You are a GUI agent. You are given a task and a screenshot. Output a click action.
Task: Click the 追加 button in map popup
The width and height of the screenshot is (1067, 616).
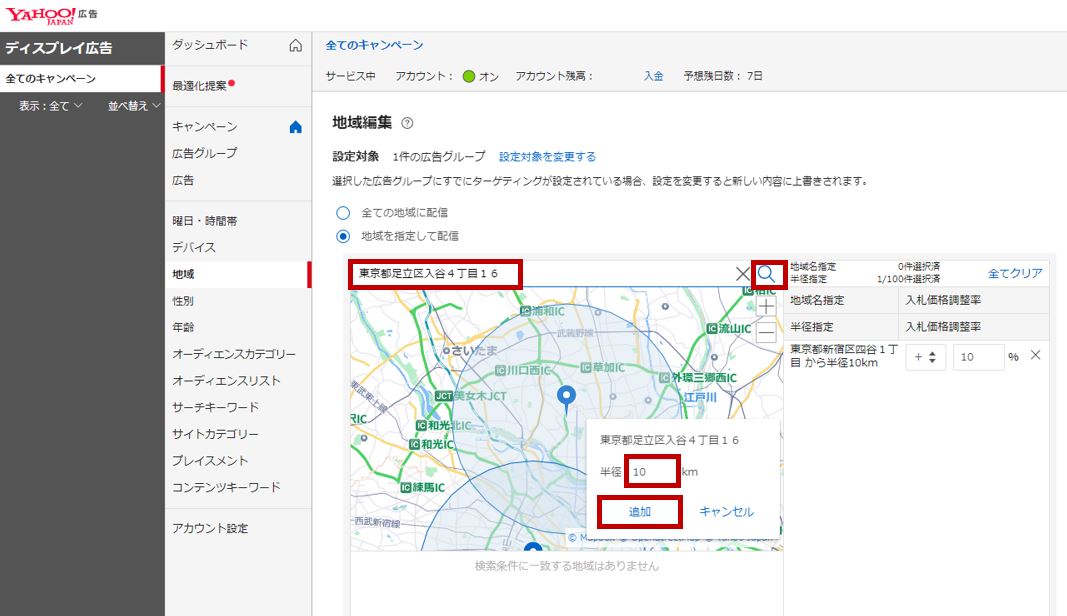[640, 512]
